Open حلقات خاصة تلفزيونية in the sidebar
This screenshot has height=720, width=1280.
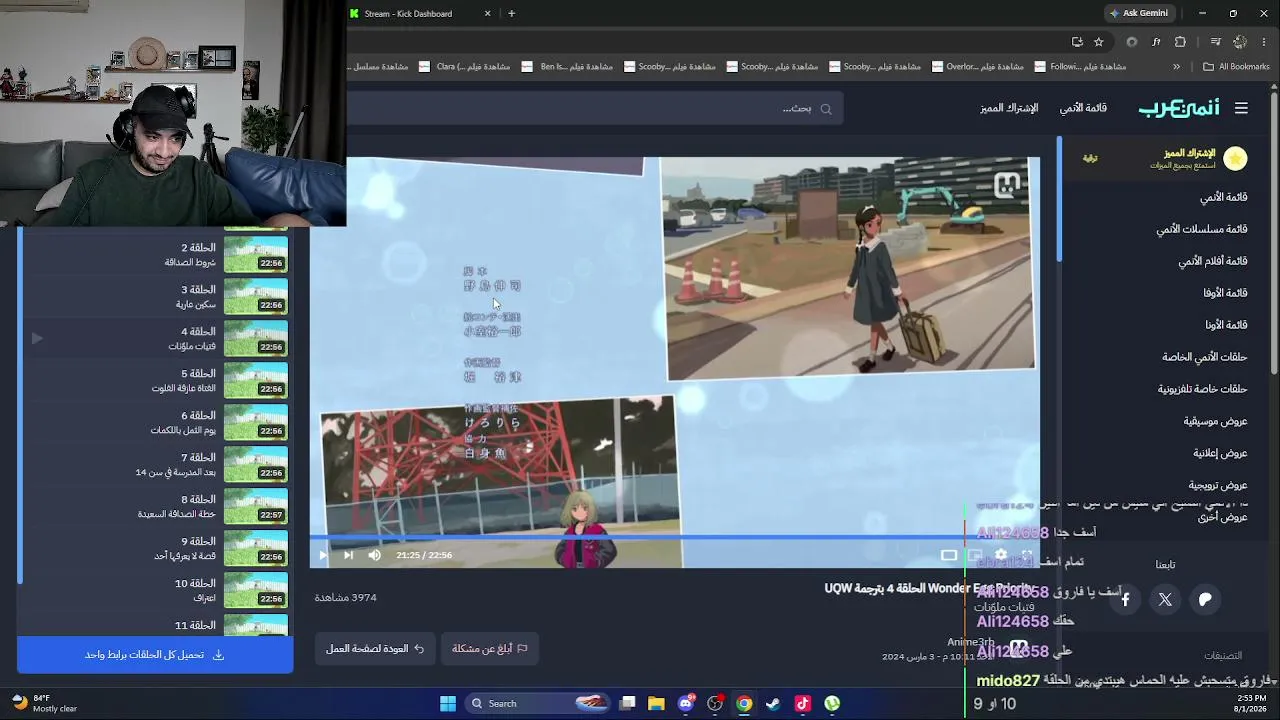1203,389
